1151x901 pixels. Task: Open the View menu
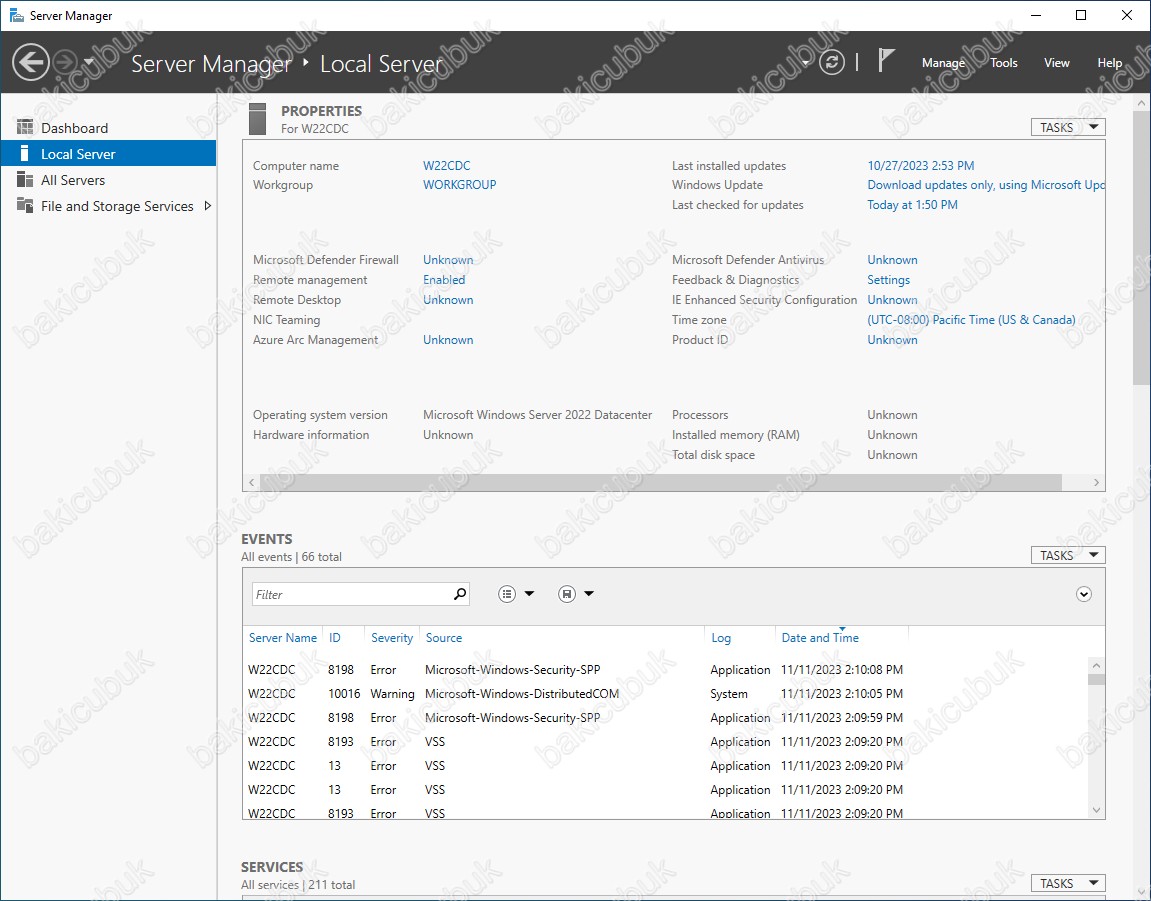pos(1056,63)
